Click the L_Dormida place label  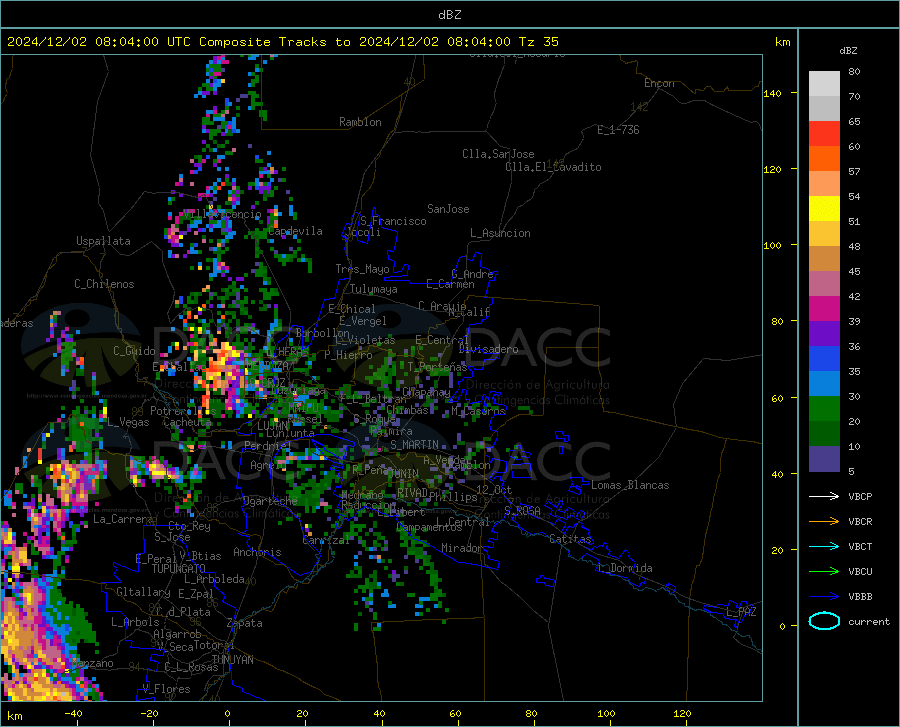624,568
